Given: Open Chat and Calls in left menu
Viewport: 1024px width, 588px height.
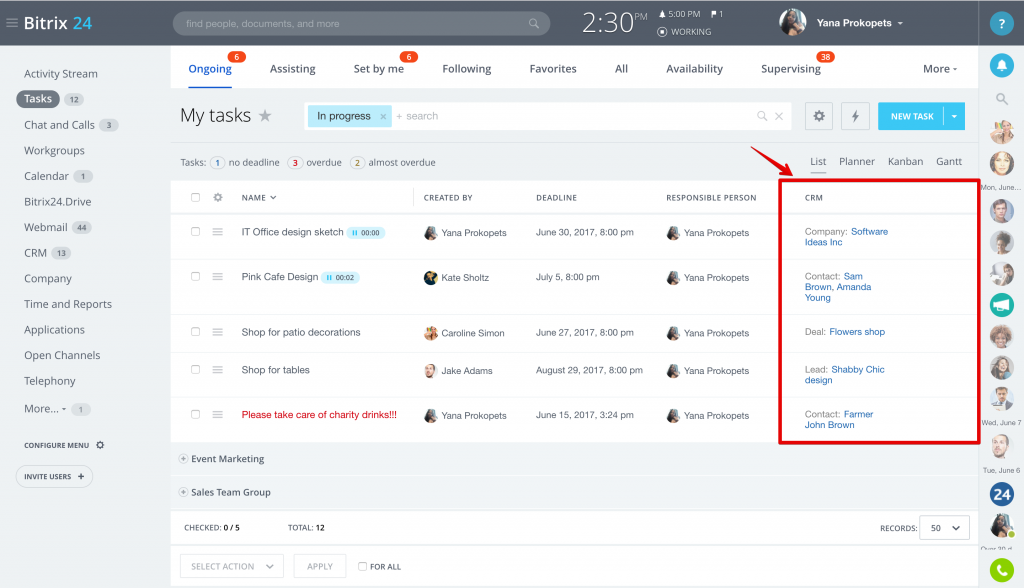Looking at the screenshot, I should (59, 125).
